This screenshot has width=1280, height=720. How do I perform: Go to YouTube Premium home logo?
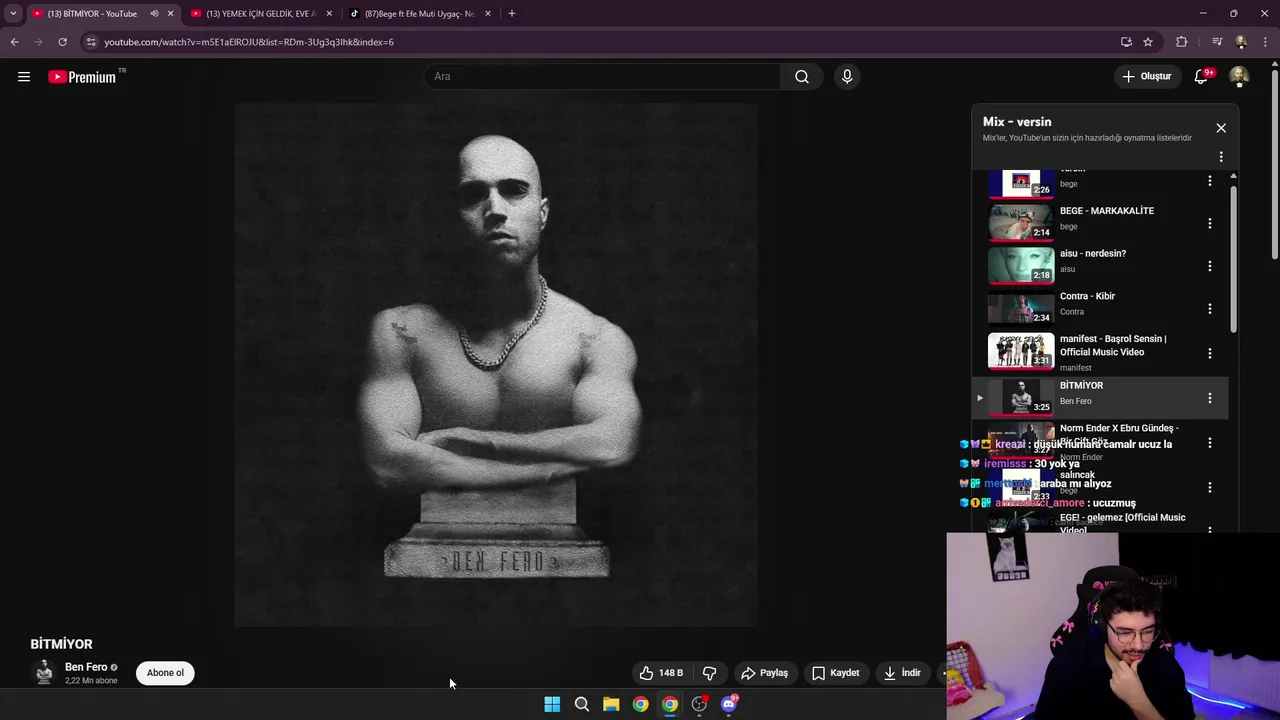(x=84, y=77)
